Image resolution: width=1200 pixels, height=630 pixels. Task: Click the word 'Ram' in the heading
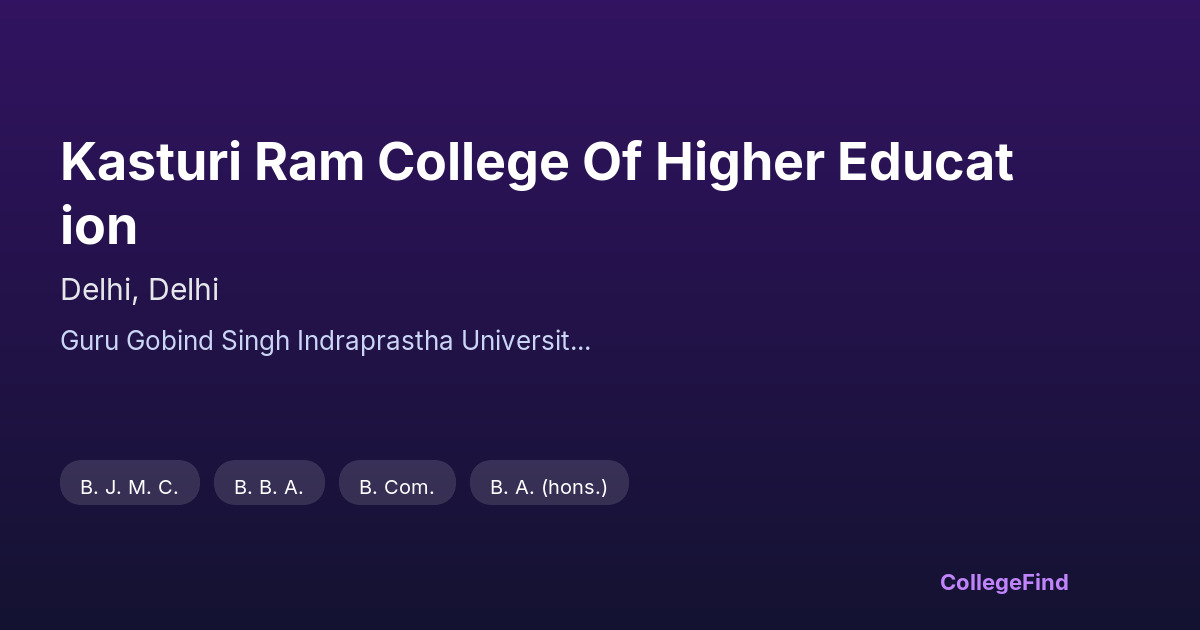point(307,162)
